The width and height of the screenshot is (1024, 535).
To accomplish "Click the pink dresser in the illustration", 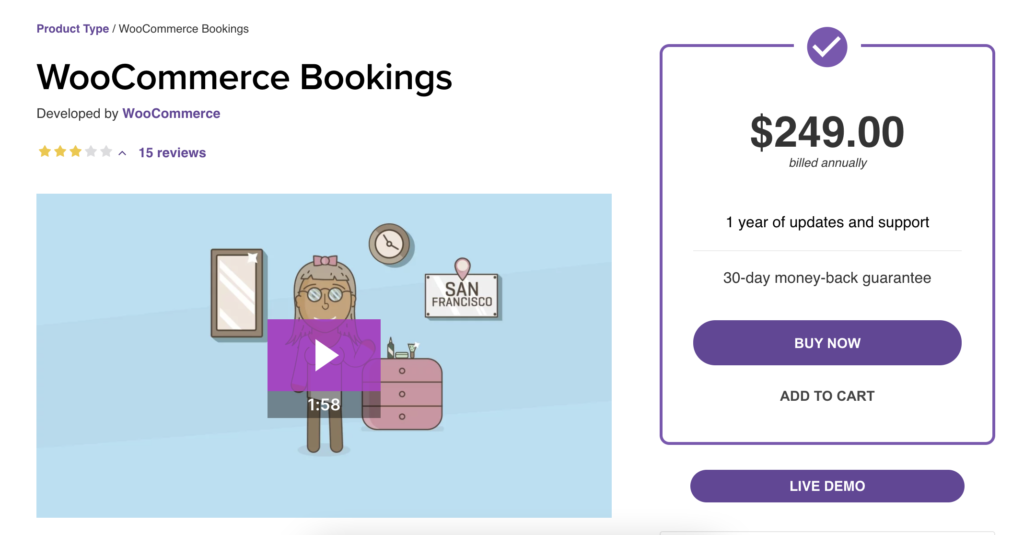I will pos(402,394).
